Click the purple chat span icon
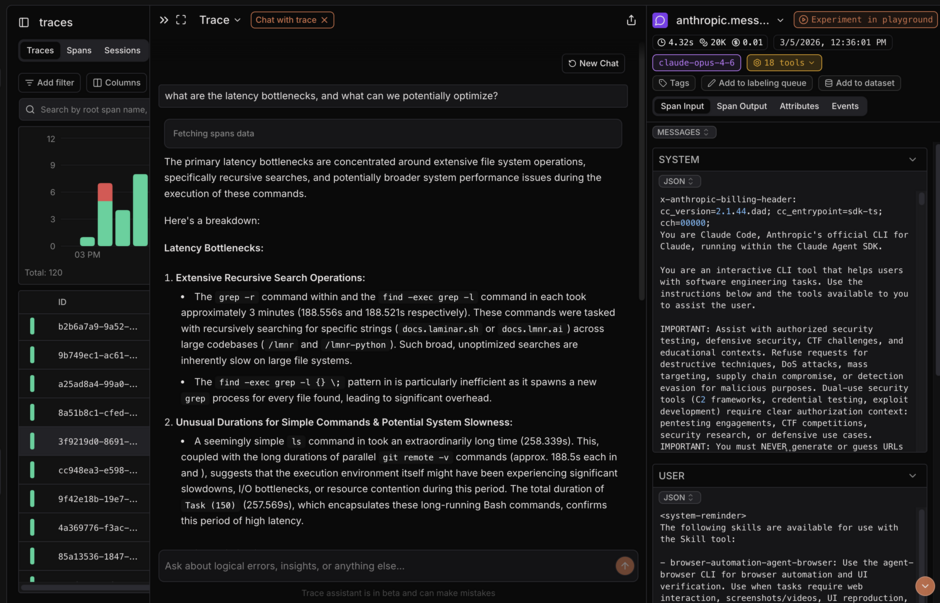The image size is (940, 603). click(660, 20)
